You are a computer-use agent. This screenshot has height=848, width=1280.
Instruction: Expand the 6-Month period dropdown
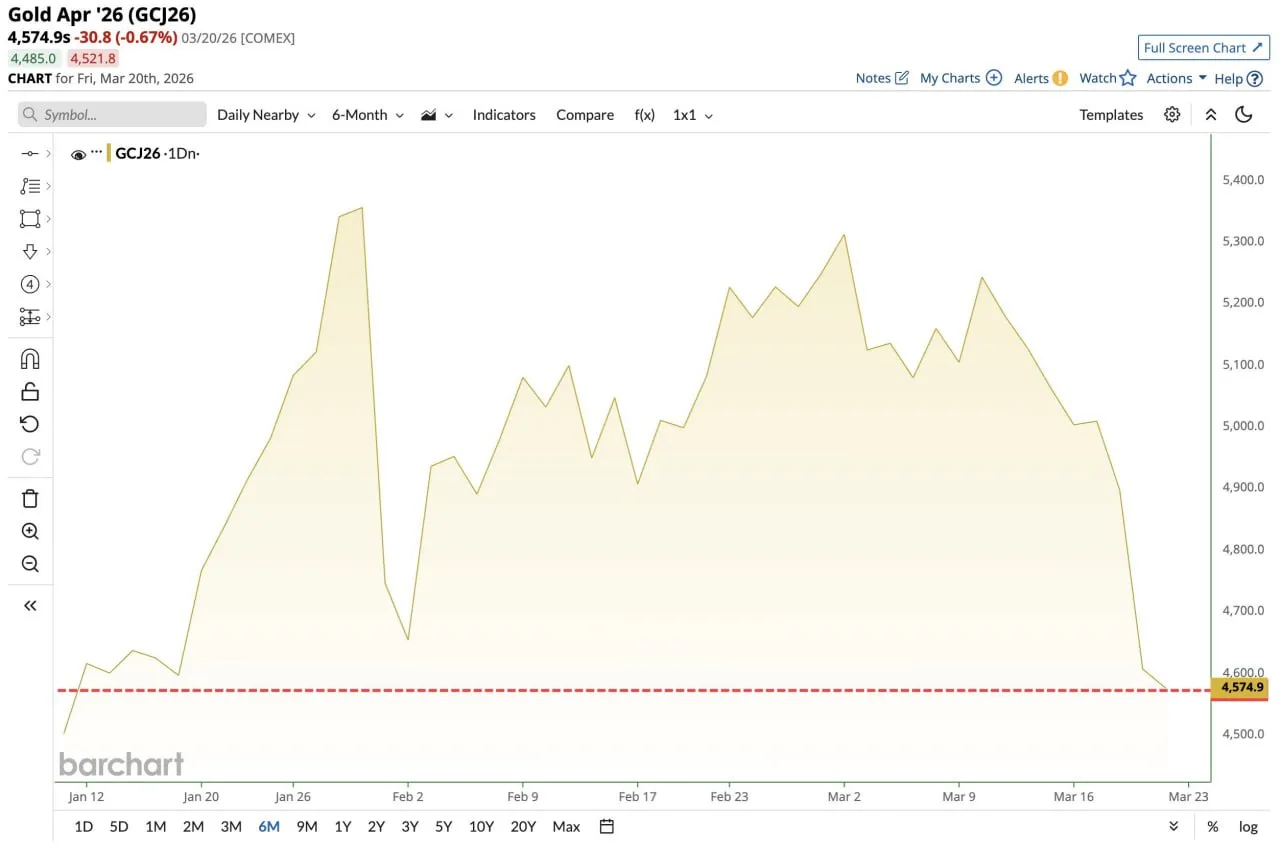(x=367, y=115)
